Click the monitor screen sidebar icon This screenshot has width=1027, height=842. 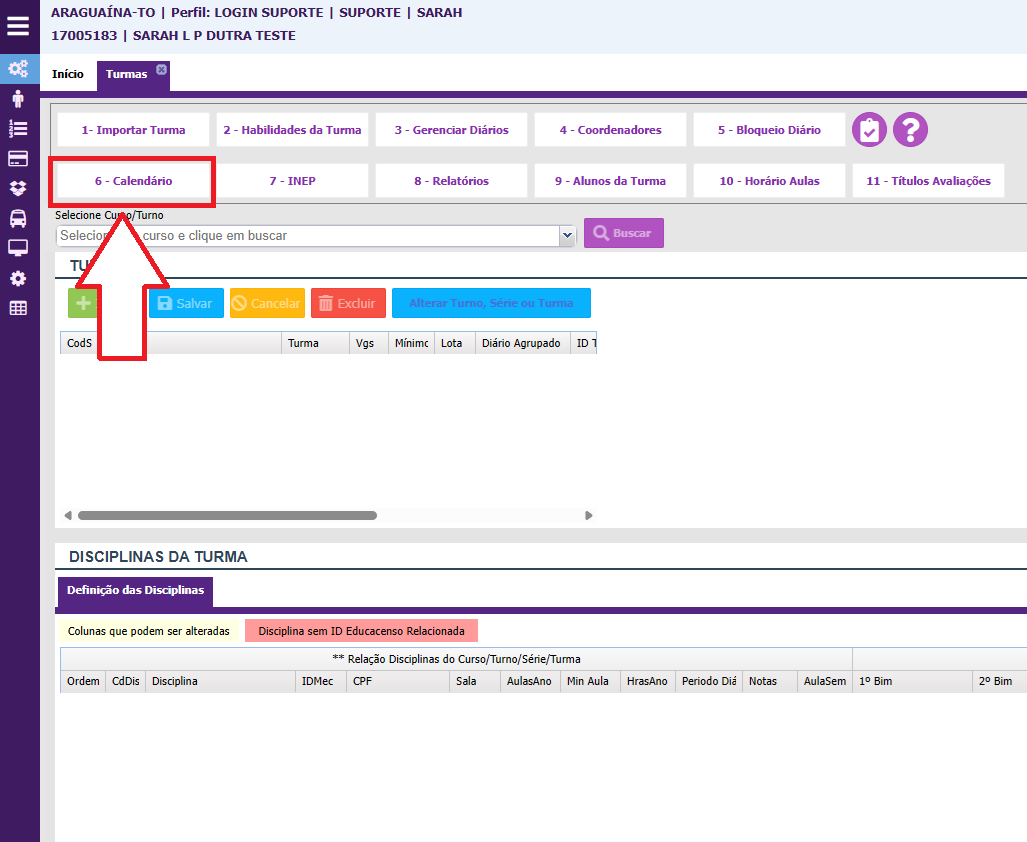[18, 248]
